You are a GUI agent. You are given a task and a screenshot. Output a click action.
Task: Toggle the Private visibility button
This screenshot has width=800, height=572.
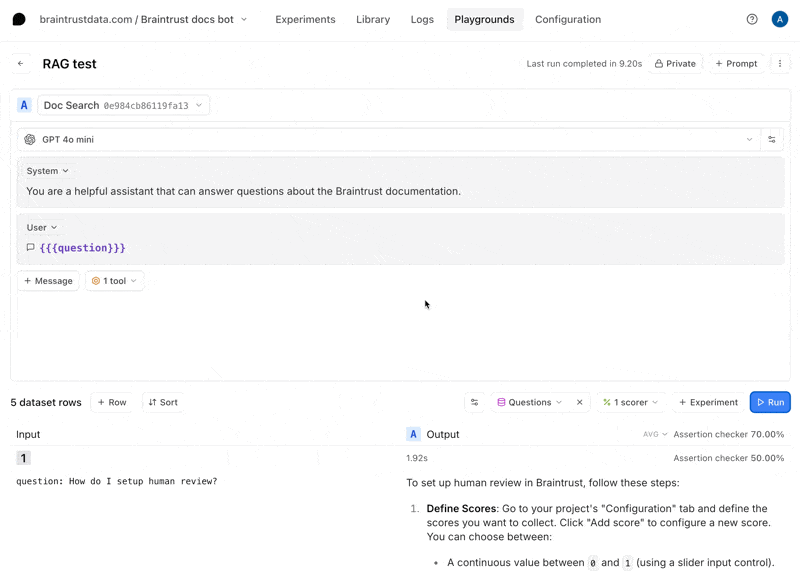[675, 64]
